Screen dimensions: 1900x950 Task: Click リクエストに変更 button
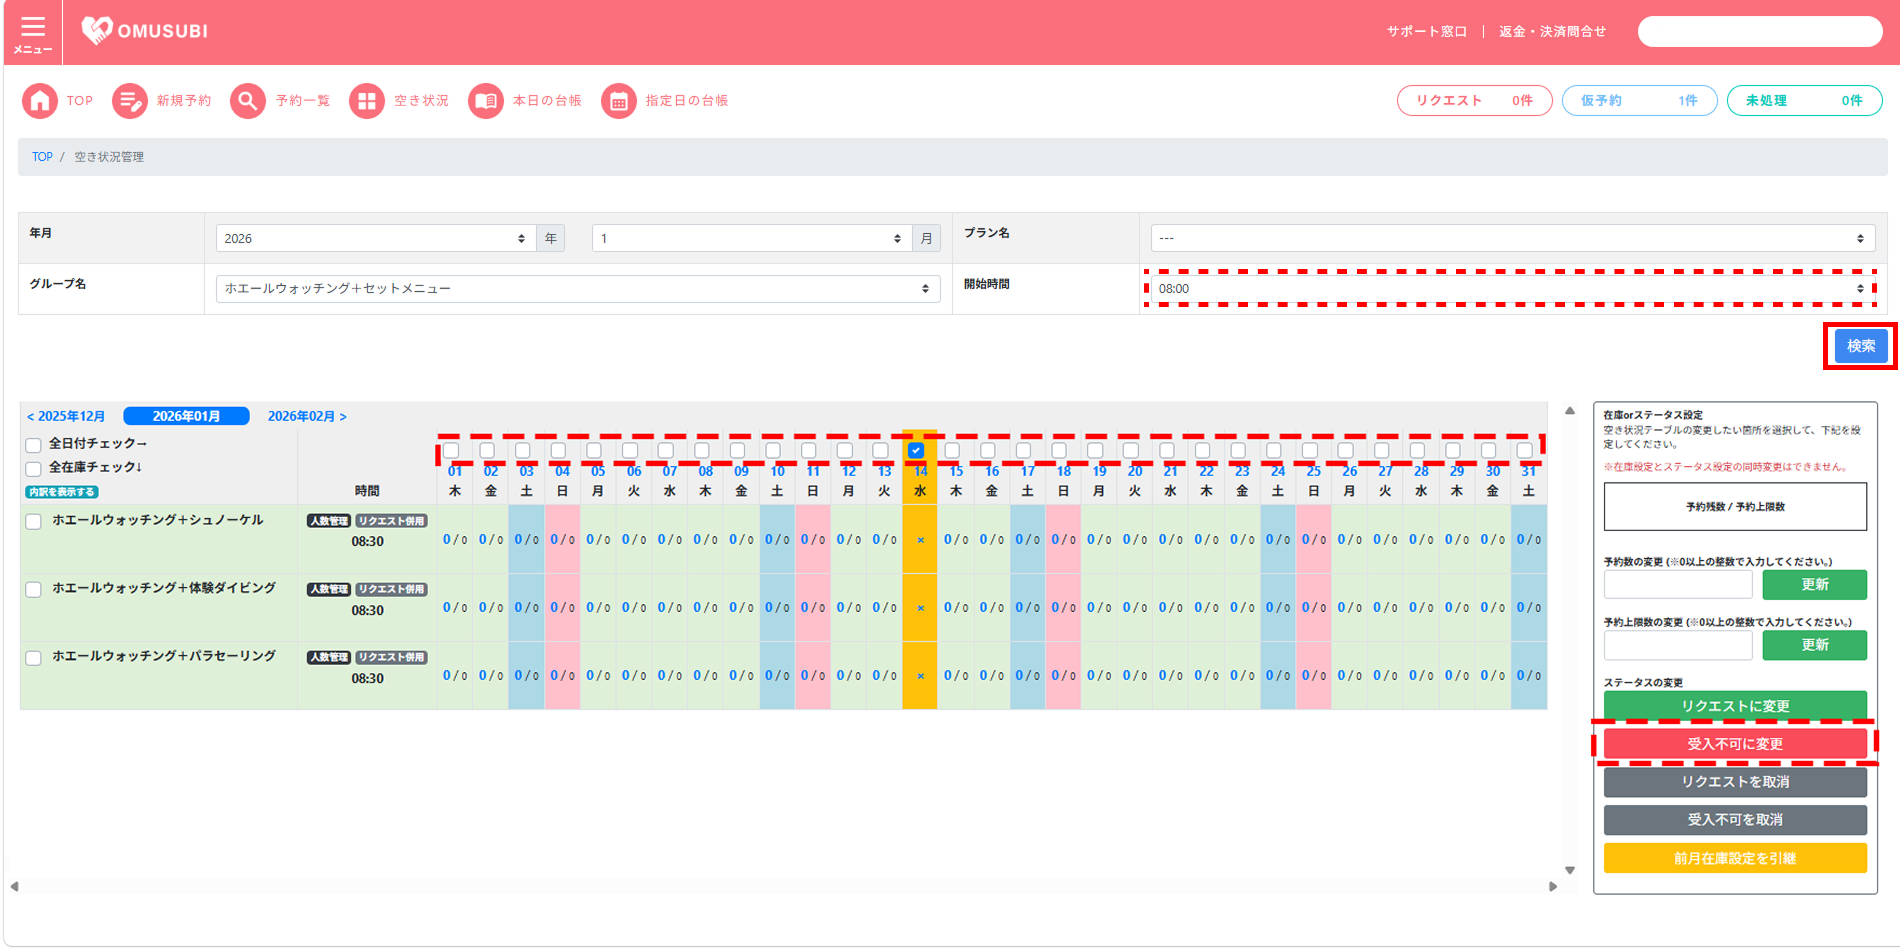click(1735, 706)
